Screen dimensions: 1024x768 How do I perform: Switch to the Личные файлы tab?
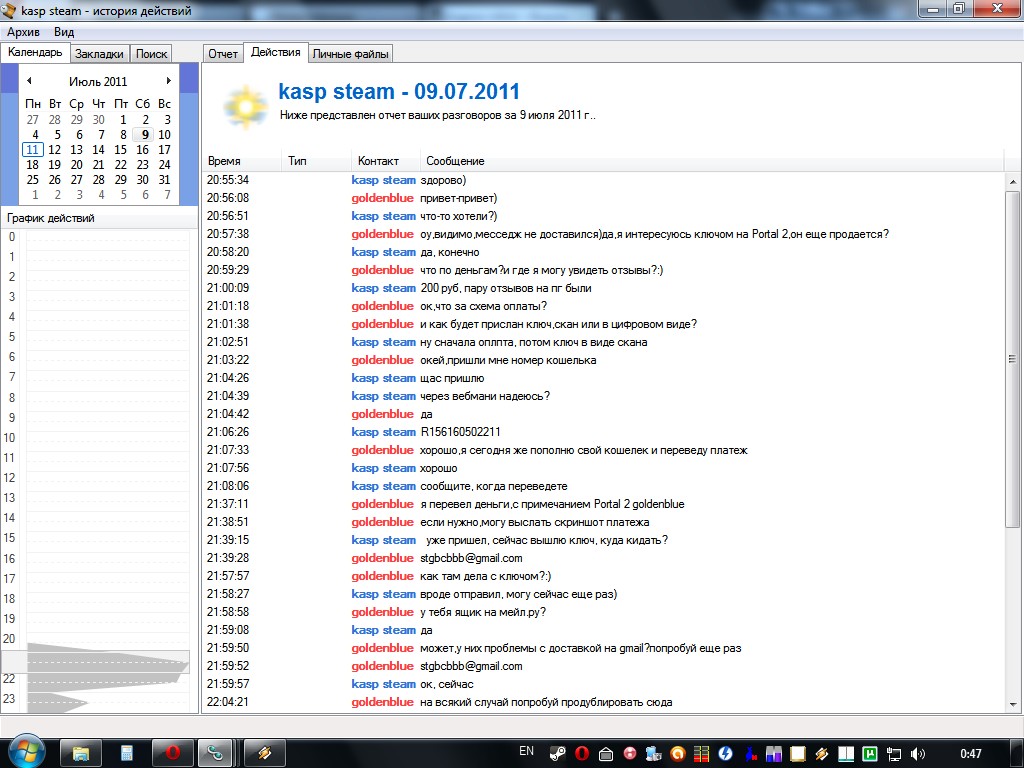click(x=350, y=54)
